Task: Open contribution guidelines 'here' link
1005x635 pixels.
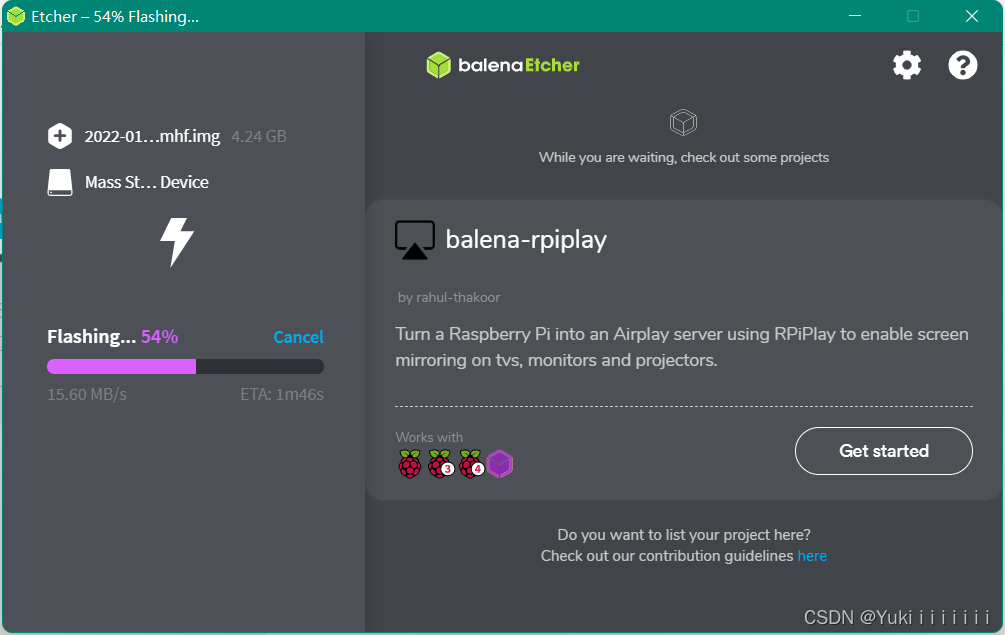Action: [x=812, y=556]
